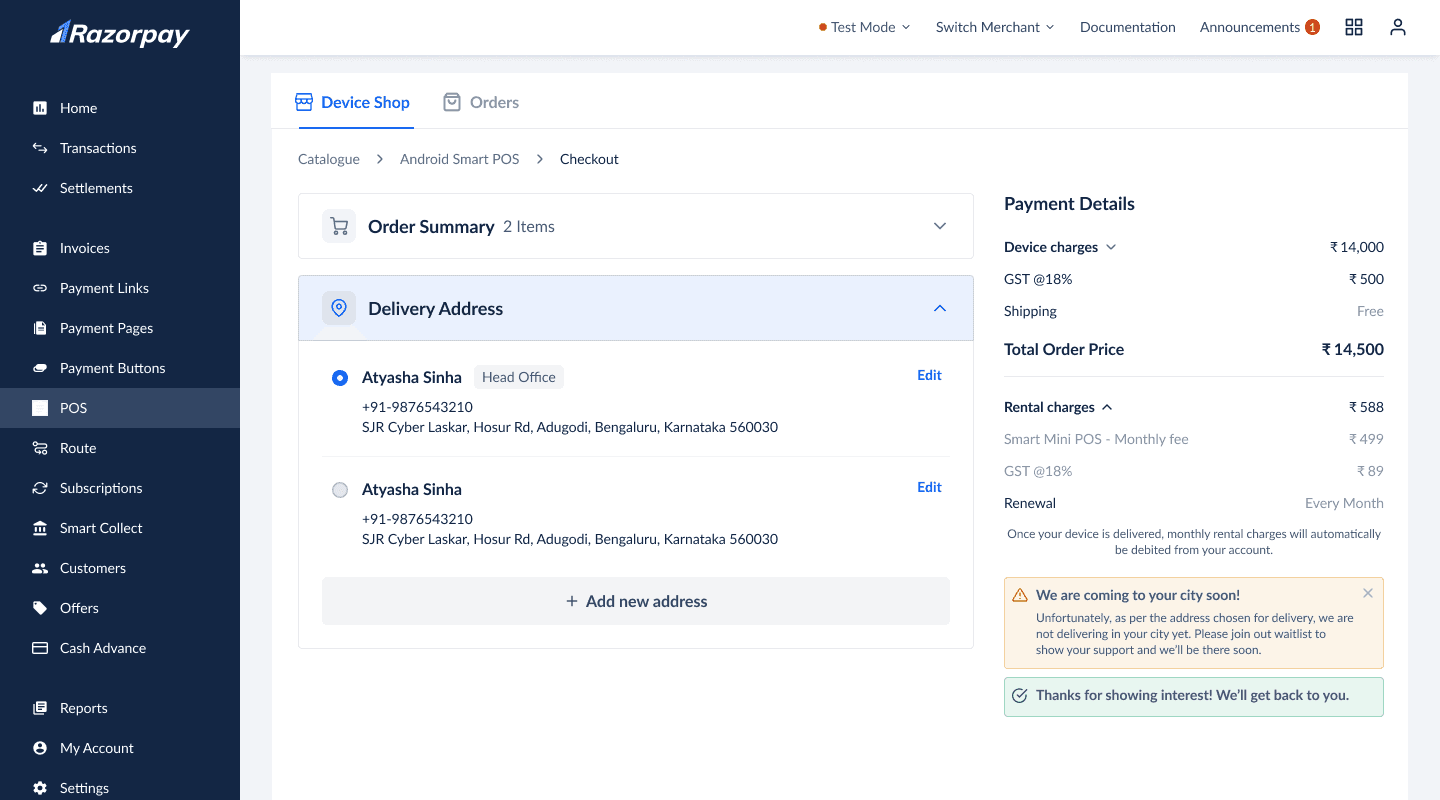The height and width of the screenshot is (800, 1440).
Task: Click the Head Office tag
Action: pyautogui.click(x=519, y=377)
